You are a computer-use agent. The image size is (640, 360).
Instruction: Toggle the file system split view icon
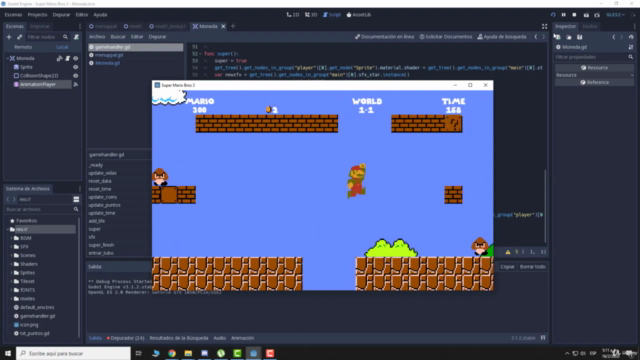[x=76, y=199]
